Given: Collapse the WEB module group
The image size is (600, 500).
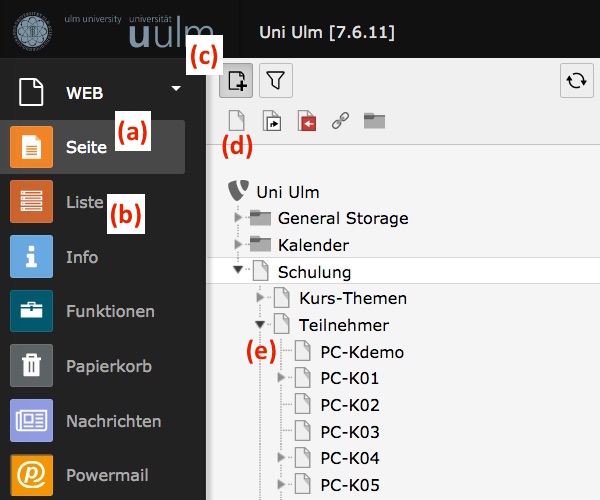Looking at the screenshot, I should pos(176,89).
